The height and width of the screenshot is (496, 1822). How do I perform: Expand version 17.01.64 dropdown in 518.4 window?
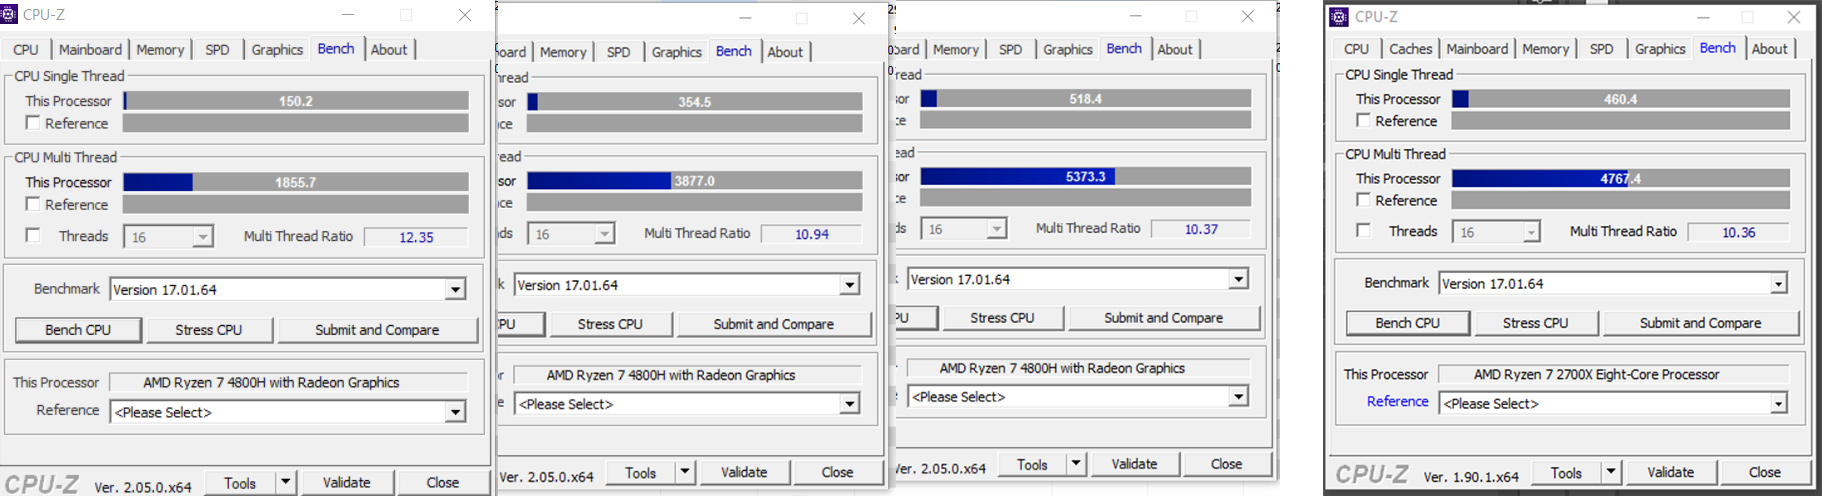click(x=1238, y=280)
